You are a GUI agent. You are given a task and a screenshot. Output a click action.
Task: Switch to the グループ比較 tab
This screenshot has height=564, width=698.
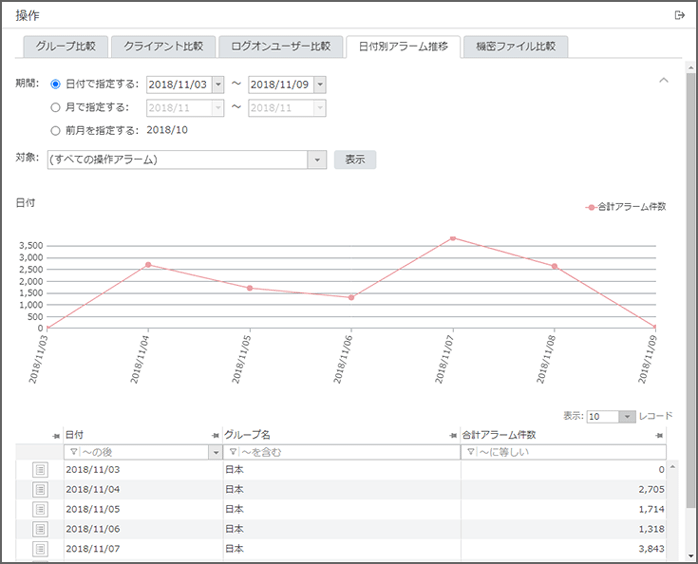pyautogui.click(x=65, y=46)
